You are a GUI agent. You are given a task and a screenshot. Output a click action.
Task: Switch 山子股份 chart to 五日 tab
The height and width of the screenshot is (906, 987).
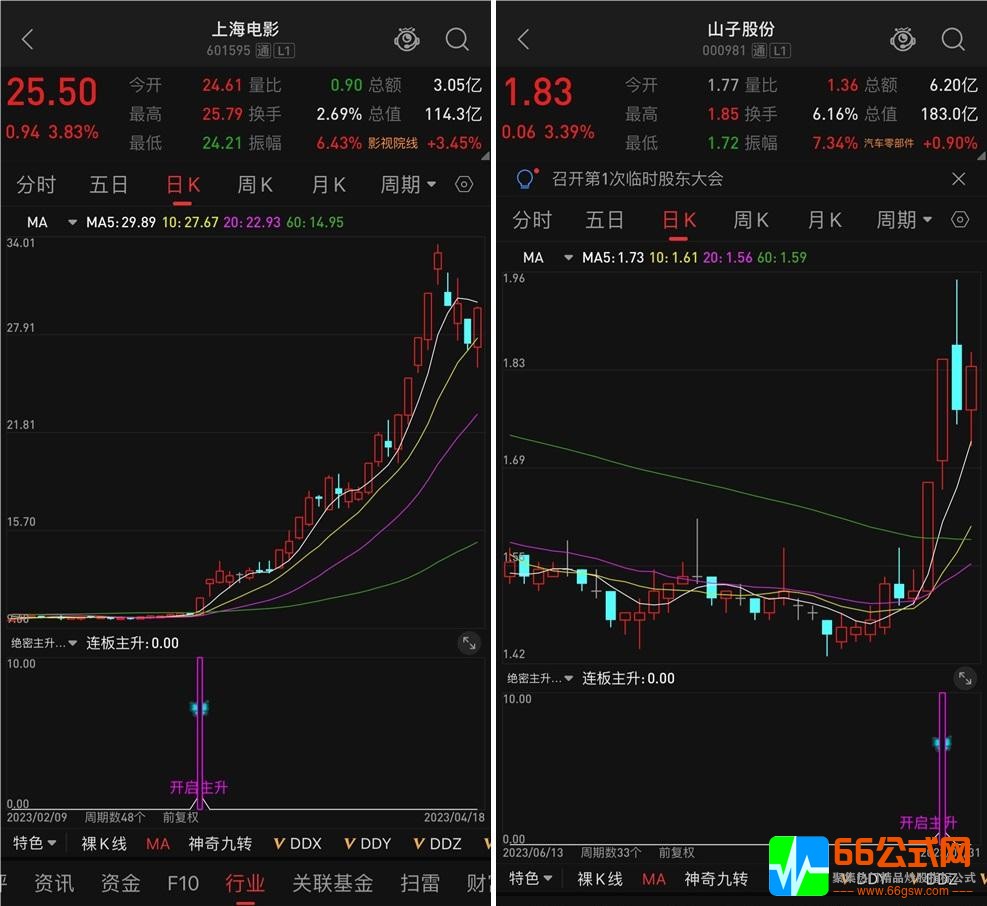coord(604,220)
